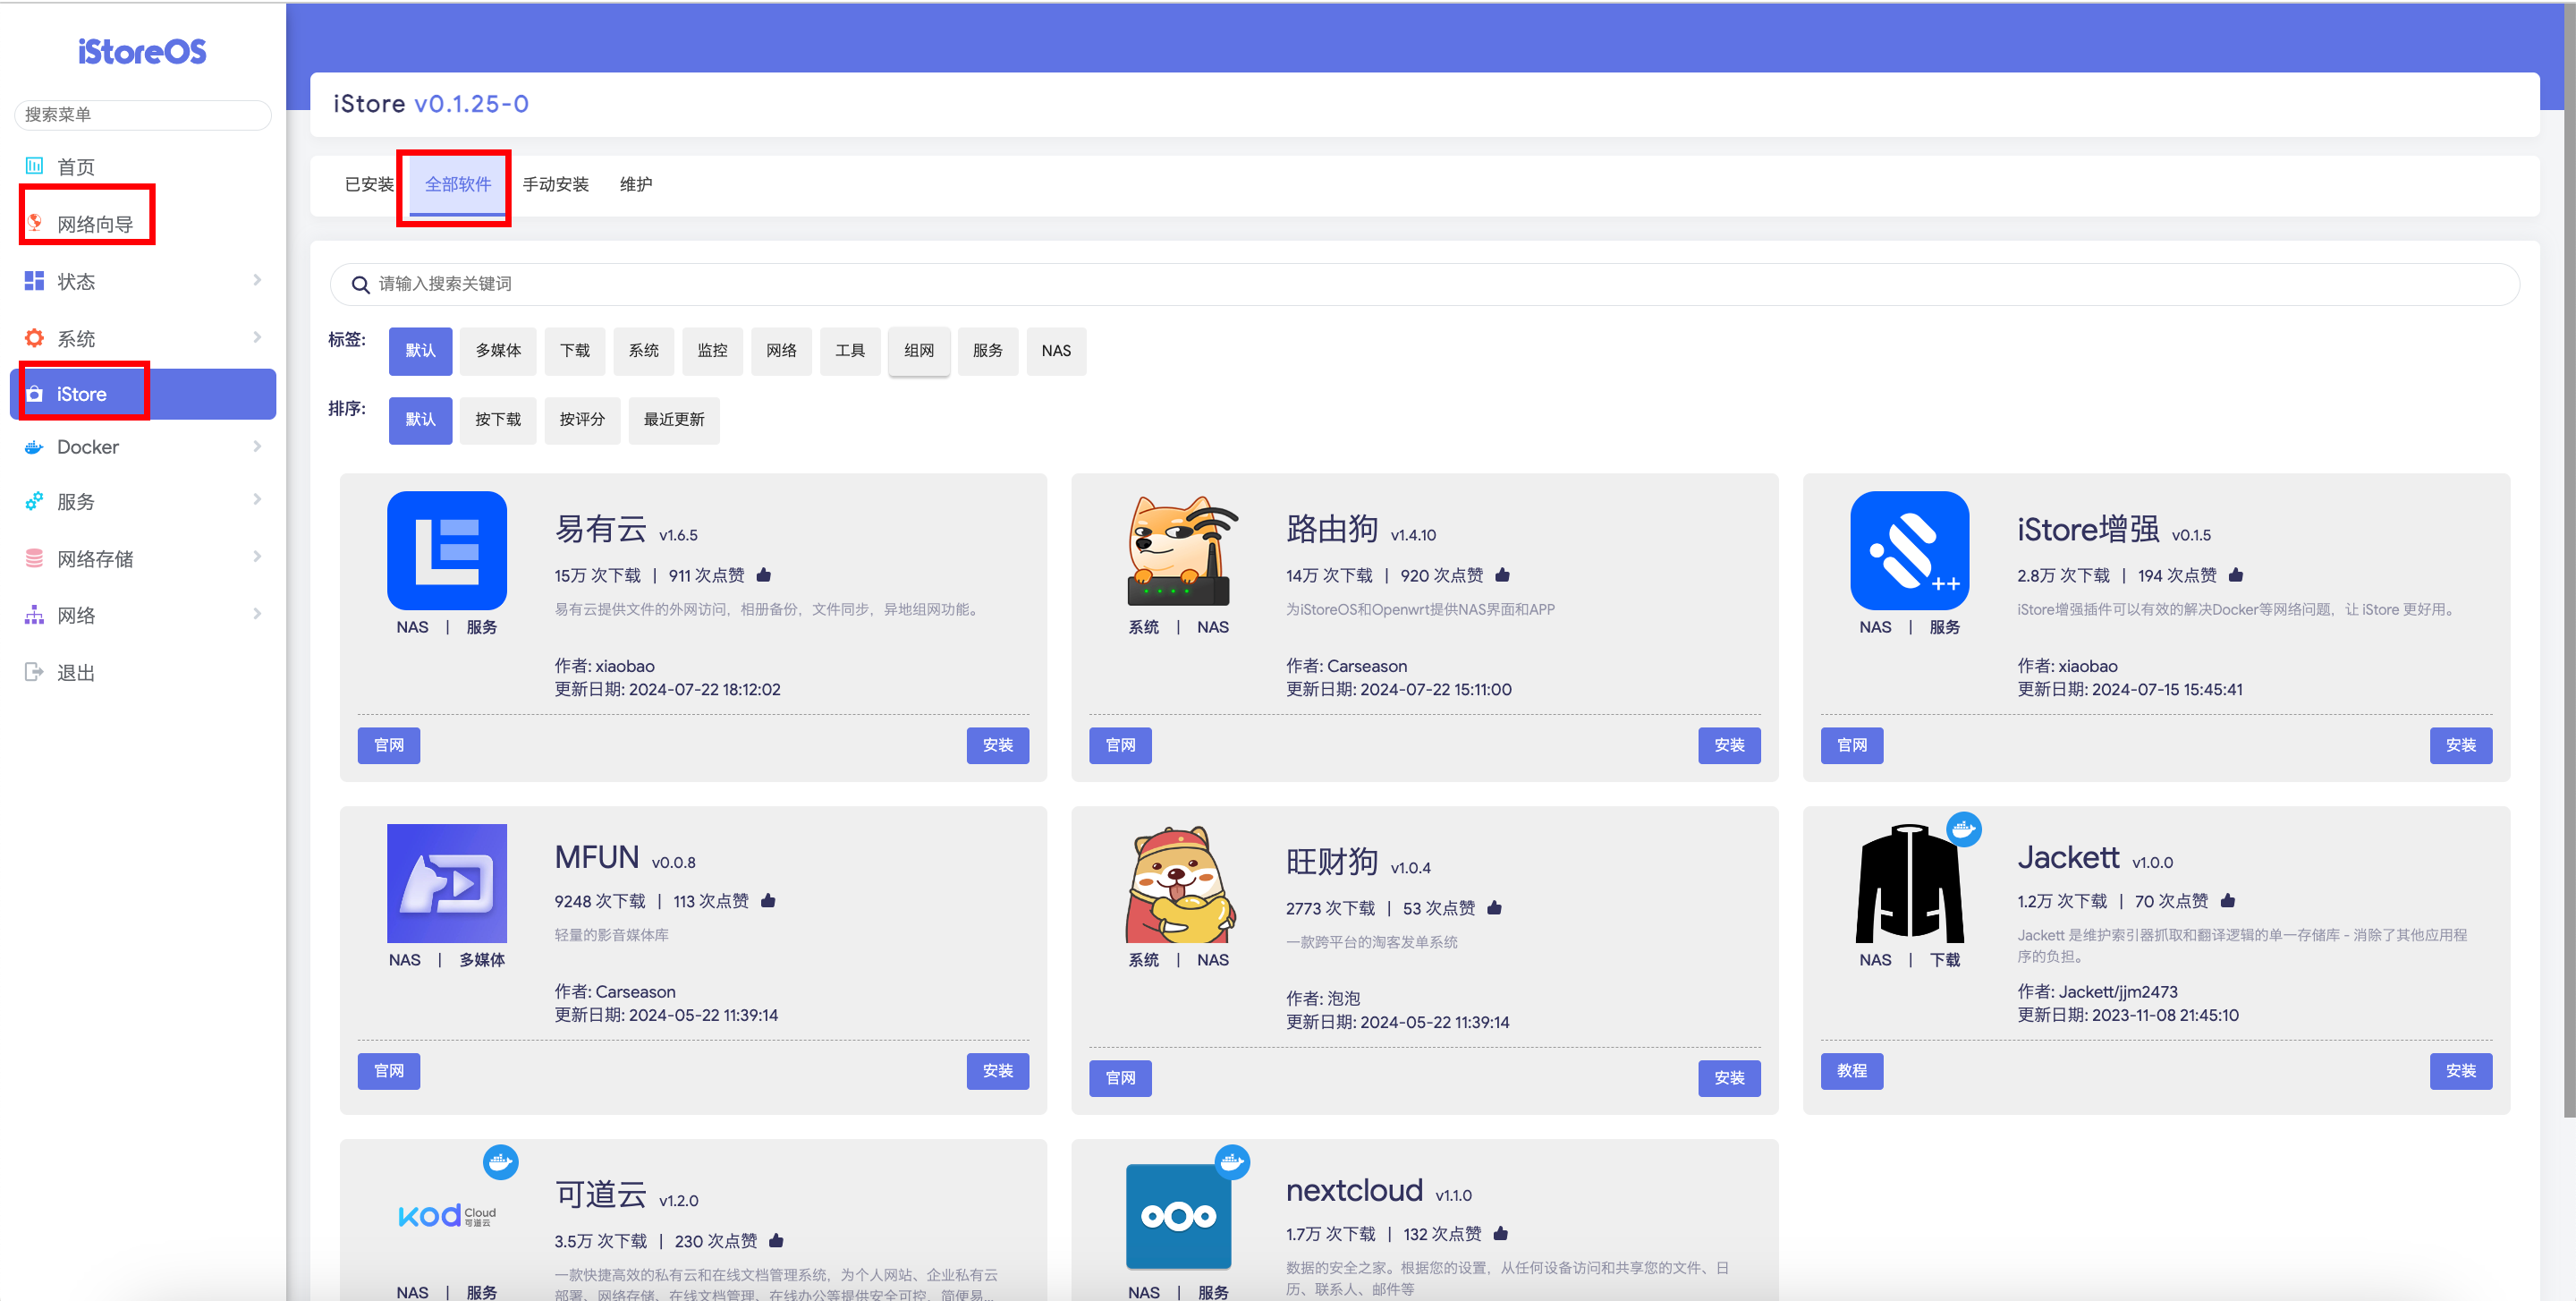Viewport: 2576px width, 1301px height.
Task: Expand the 网络 menu chevron
Action: [x=257, y=613]
